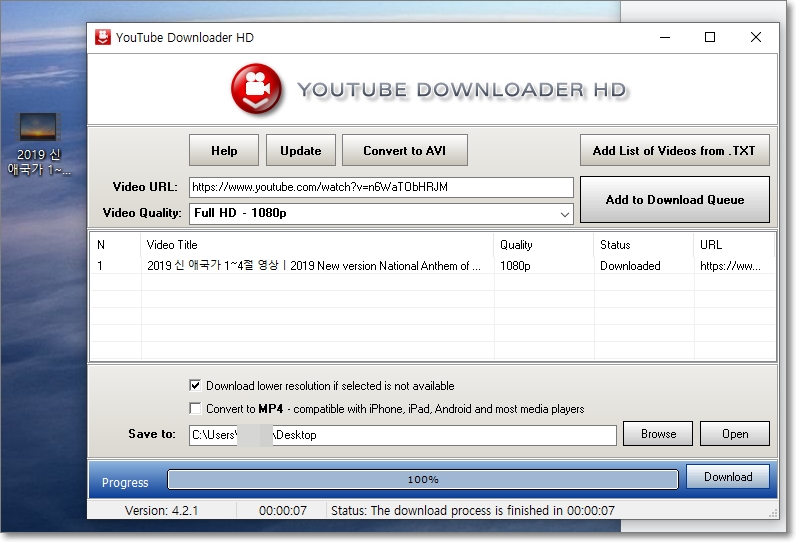Open the 2019 신 애국가 video file on desktop
The image size is (796, 542).
tap(39, 144)
